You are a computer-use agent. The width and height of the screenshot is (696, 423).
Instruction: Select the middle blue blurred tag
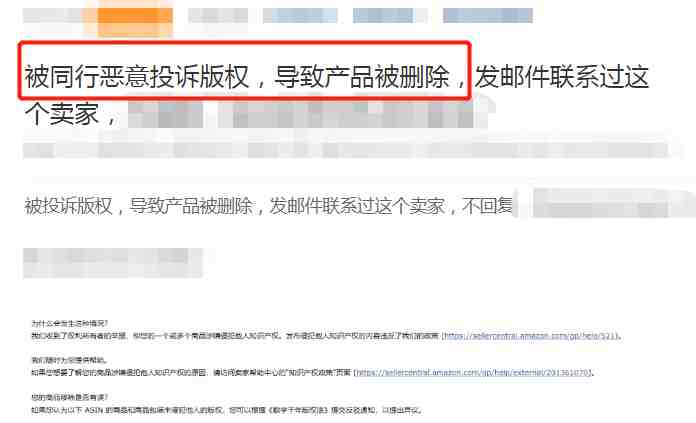coord(384,16)
